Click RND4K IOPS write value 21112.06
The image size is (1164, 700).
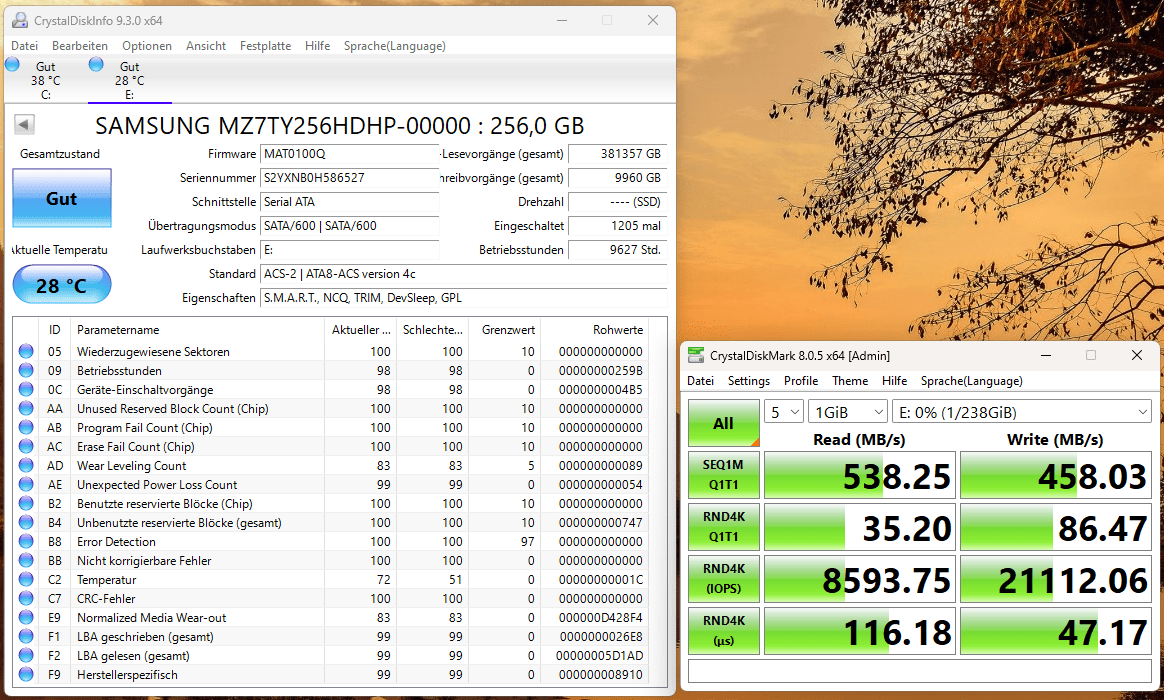(1056, 579)
